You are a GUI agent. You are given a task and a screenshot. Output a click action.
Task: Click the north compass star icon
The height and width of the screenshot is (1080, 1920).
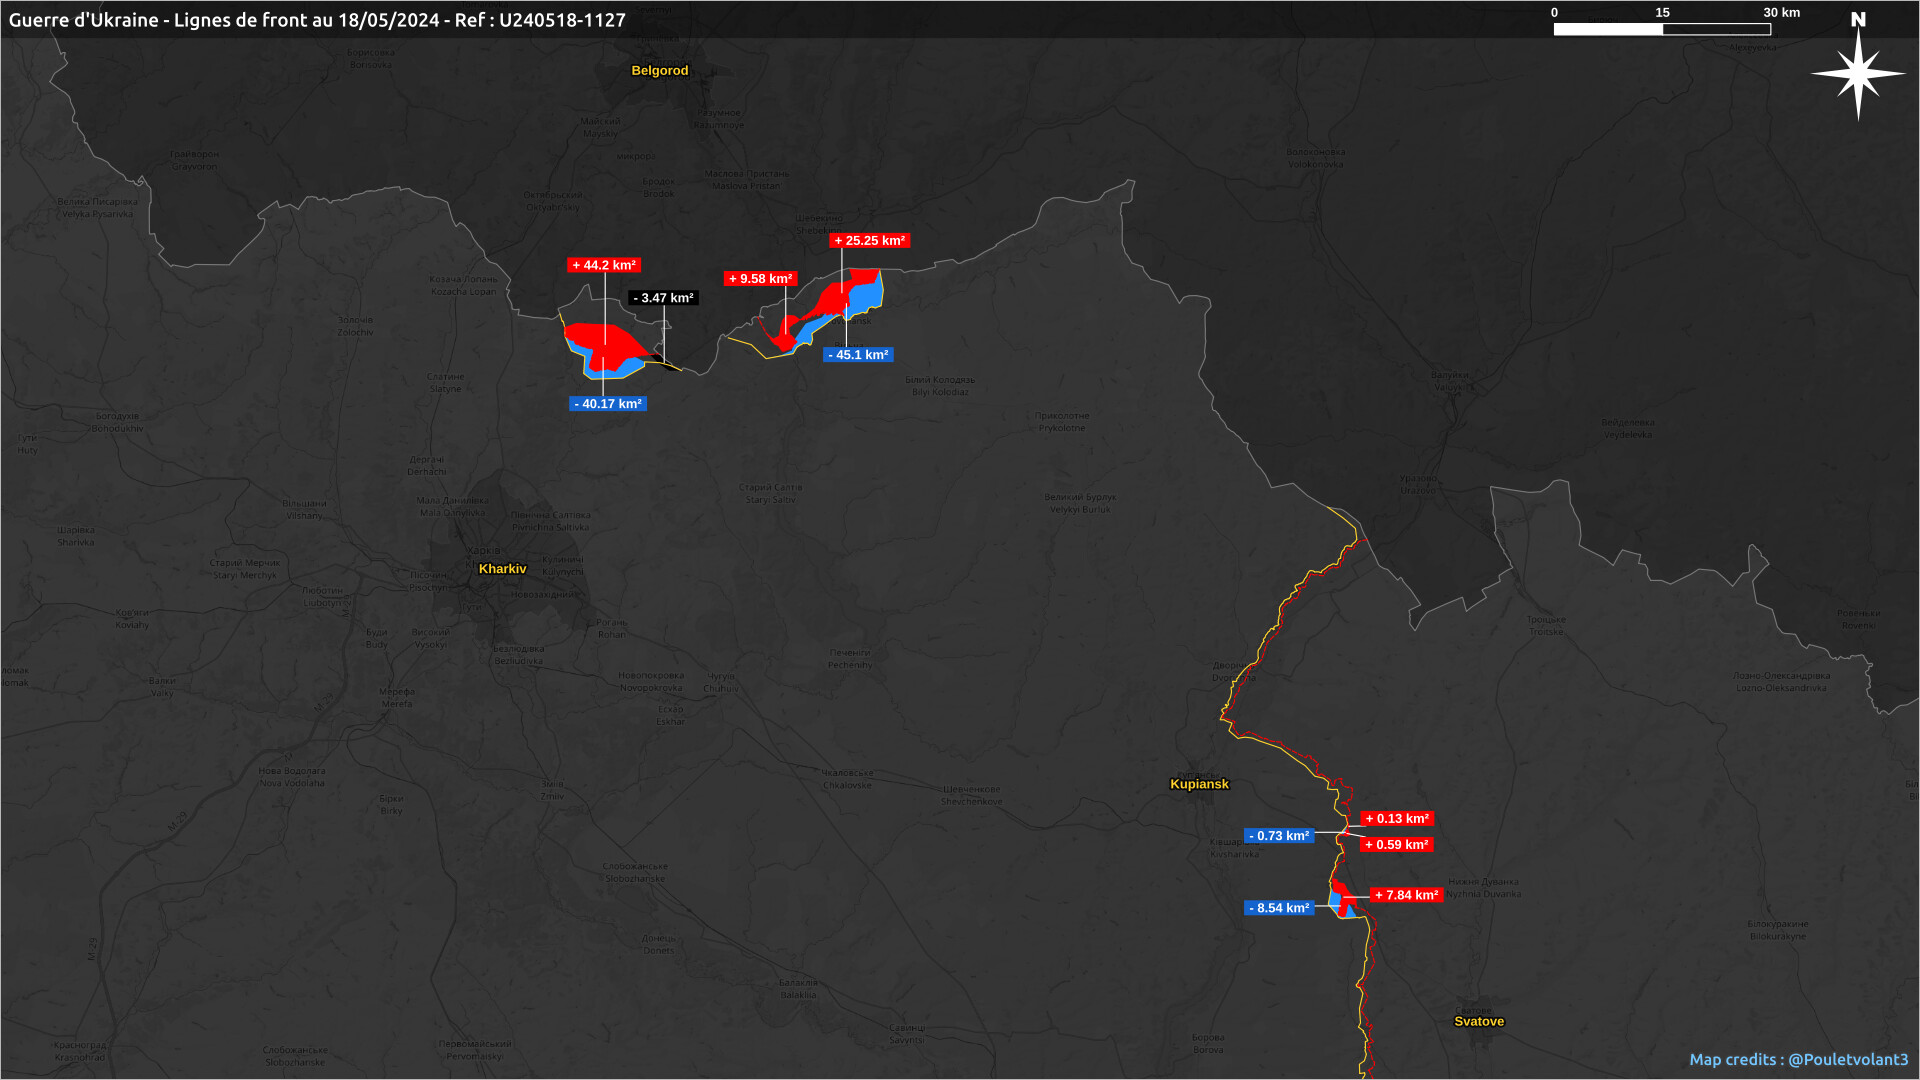[1858, 73]
